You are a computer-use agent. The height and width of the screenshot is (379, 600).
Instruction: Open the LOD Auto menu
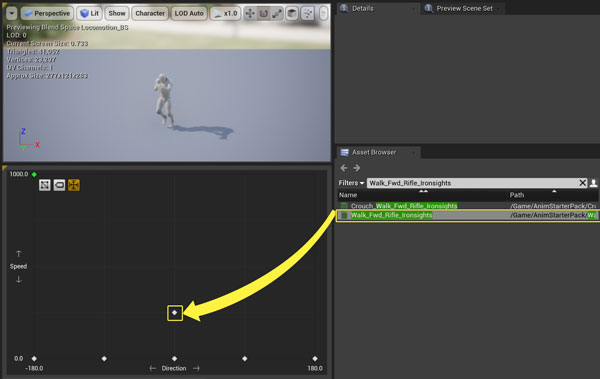[189, 13]
